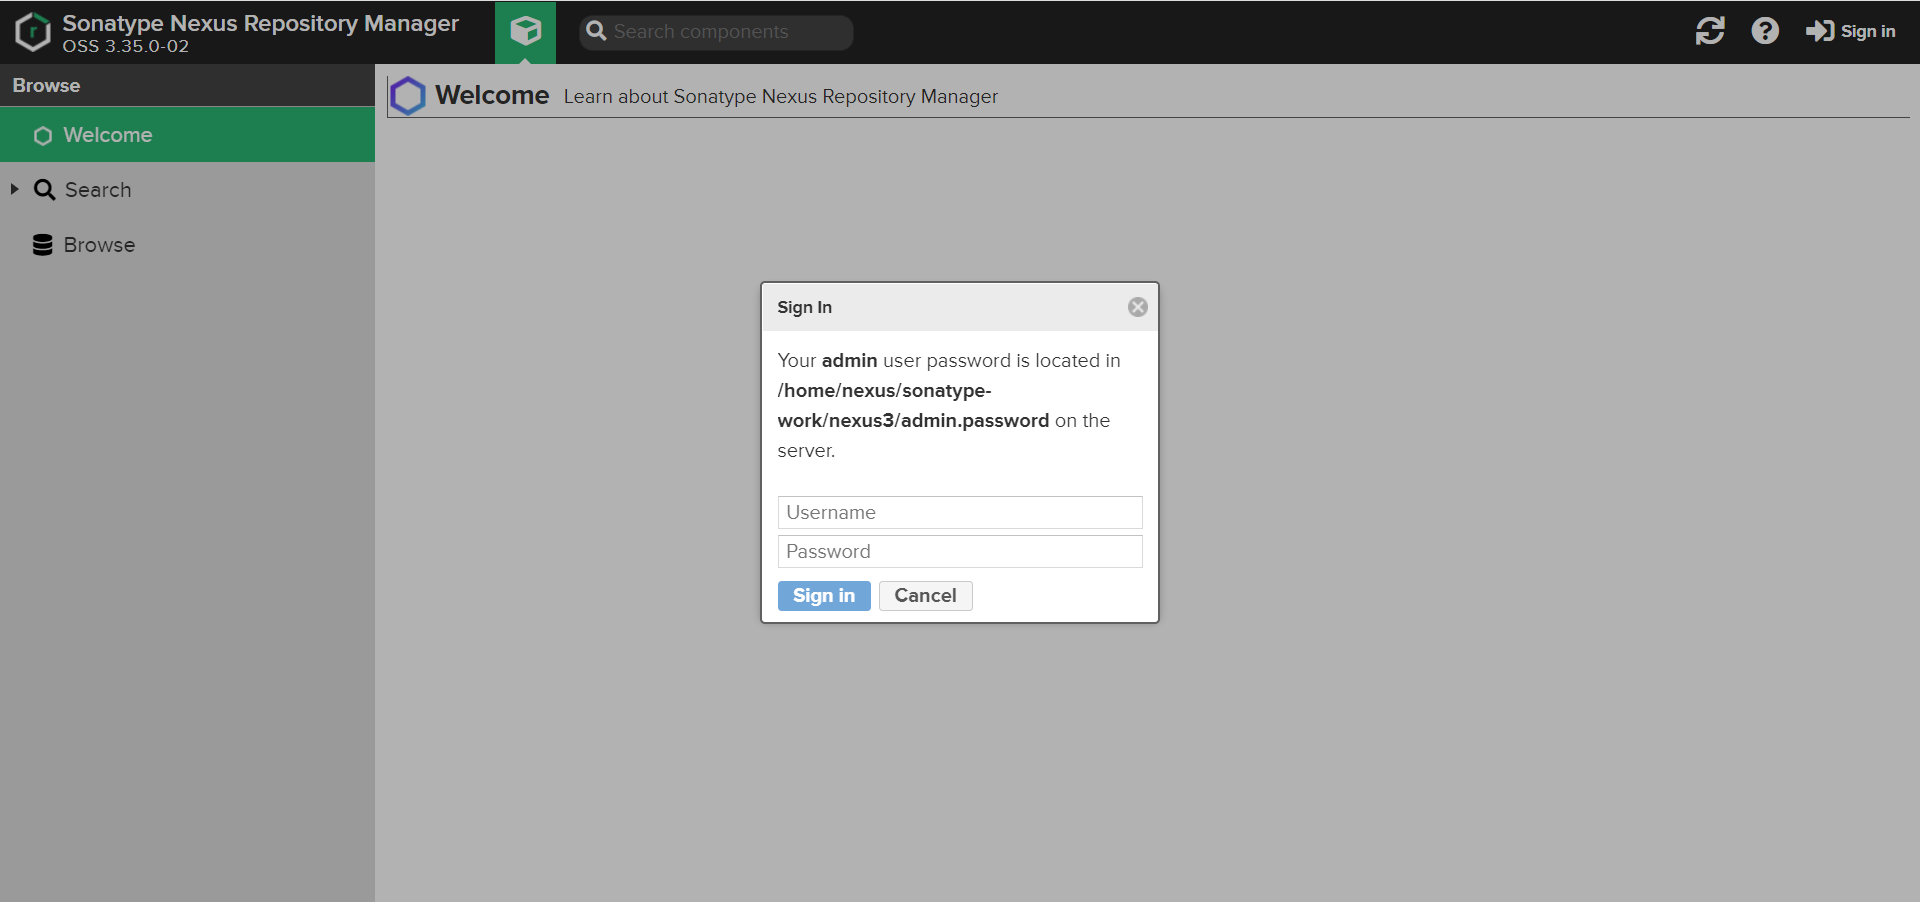
Task: Click the Sonatype Nexus logo icon
Action: point(33,32)
